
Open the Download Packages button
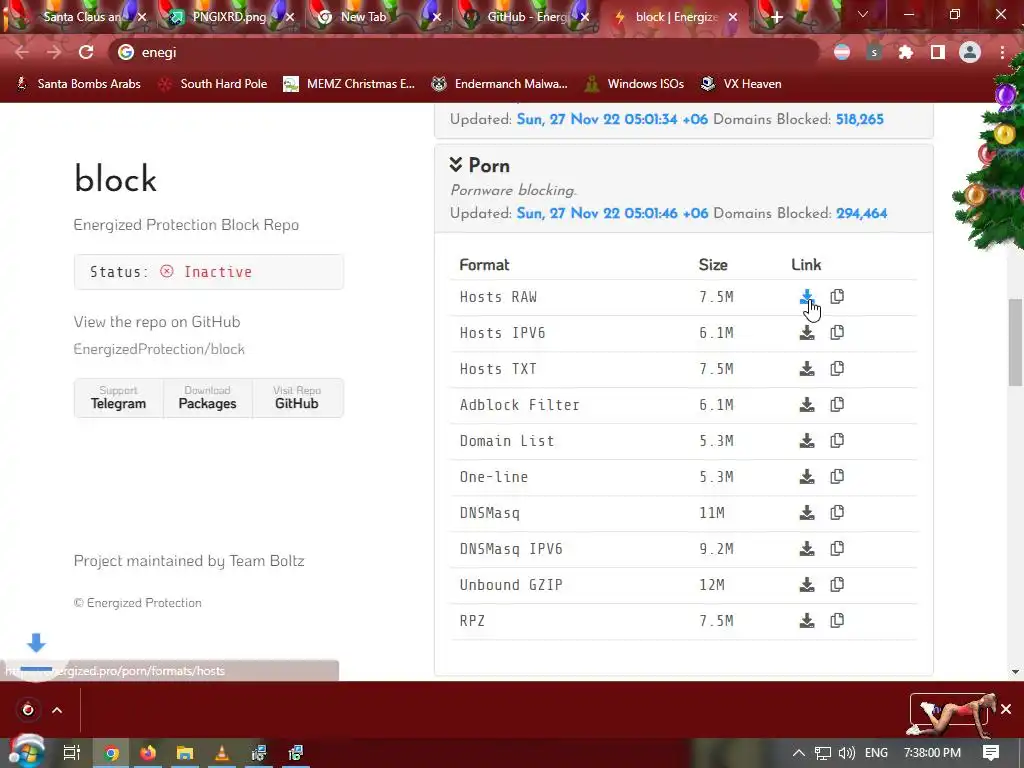(x=208, y=398)
